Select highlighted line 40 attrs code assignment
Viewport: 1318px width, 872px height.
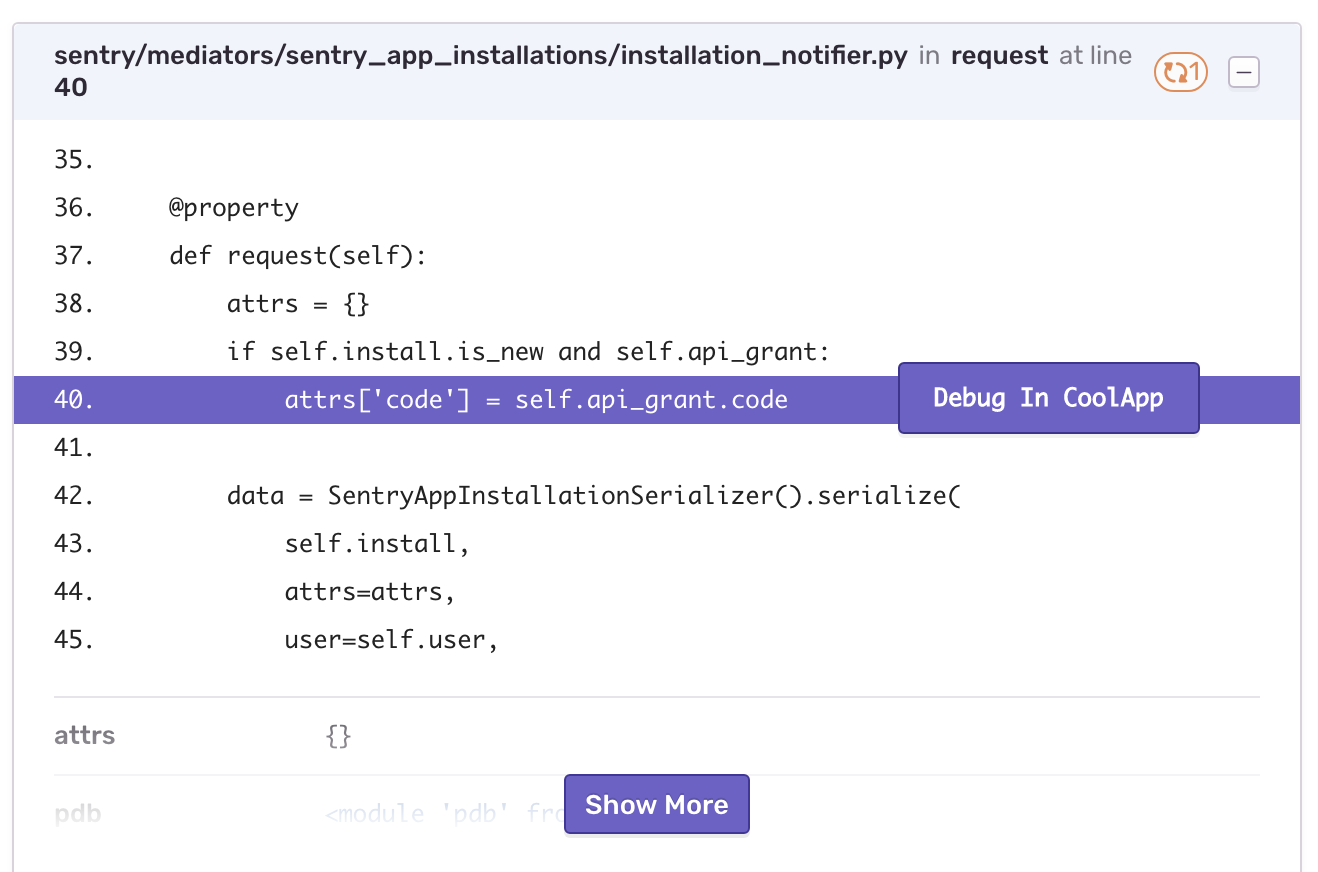click(656, 400)
